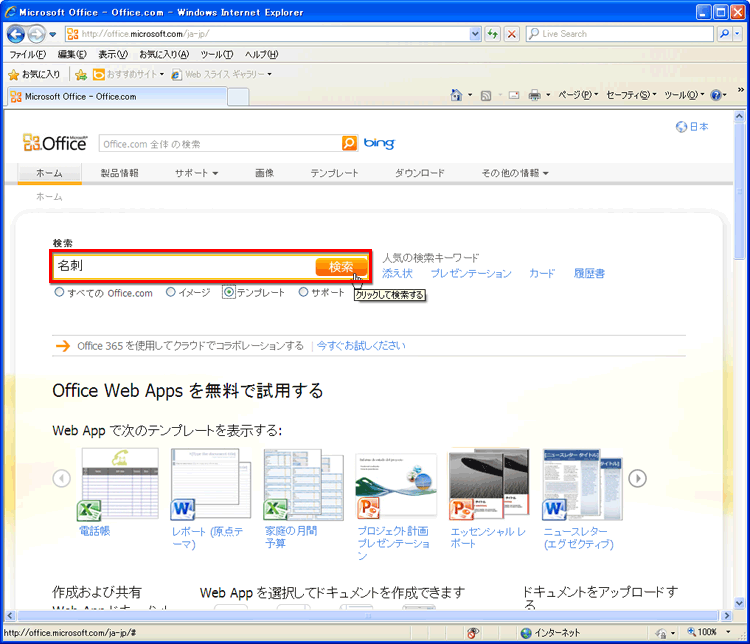The width and height of the screenshot is (750, 644).
Task: Open the おすすめサイト suggested sites item
Action: pyautogui.click(x=128, y=74)
